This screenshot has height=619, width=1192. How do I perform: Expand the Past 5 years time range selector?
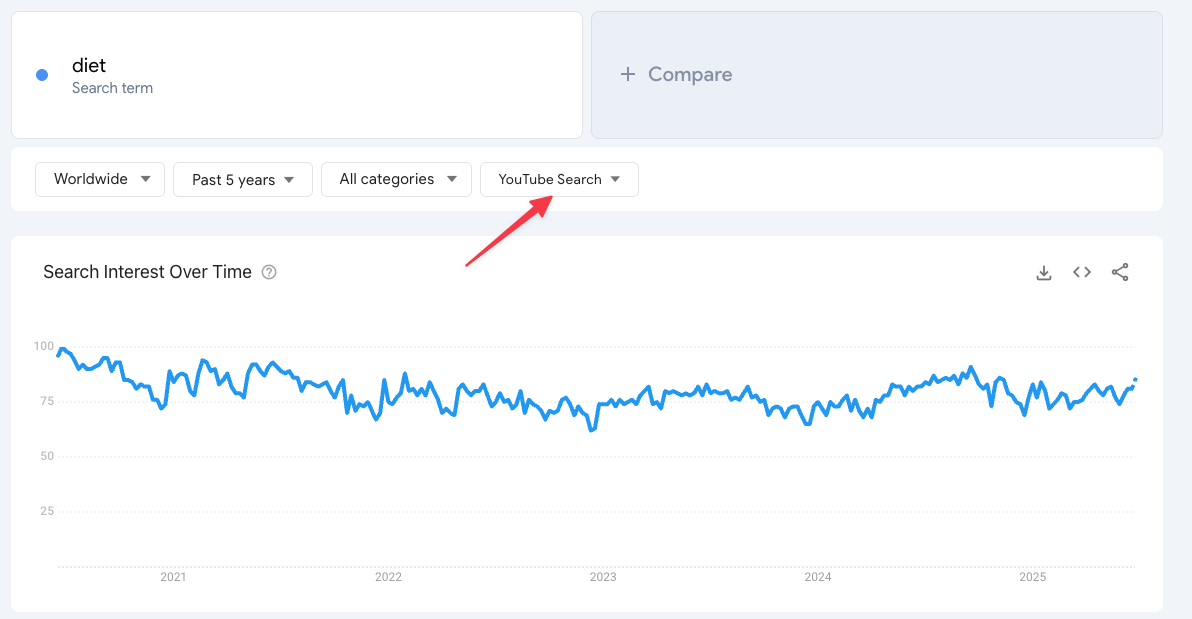pyautogui.click(x=242, y=179)
